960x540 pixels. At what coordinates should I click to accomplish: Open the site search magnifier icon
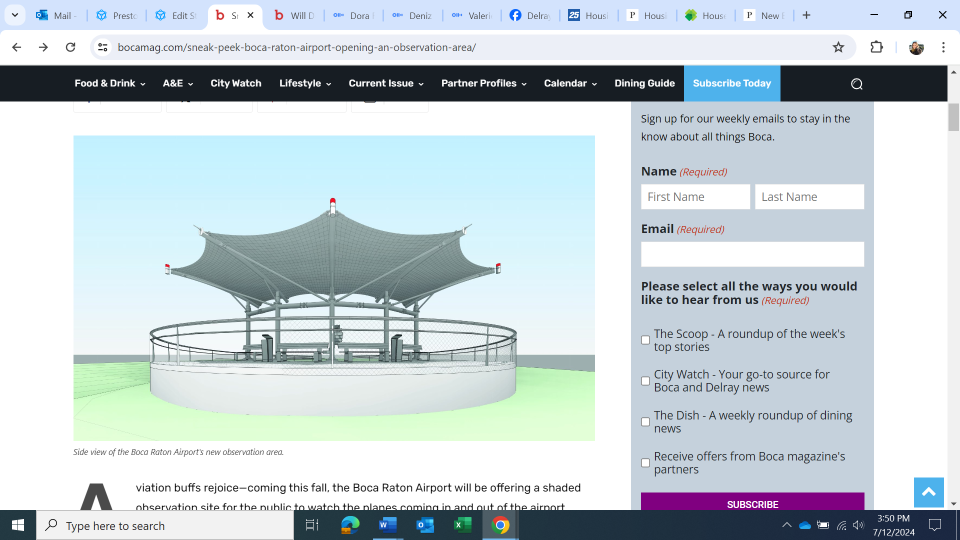(857, 84)
